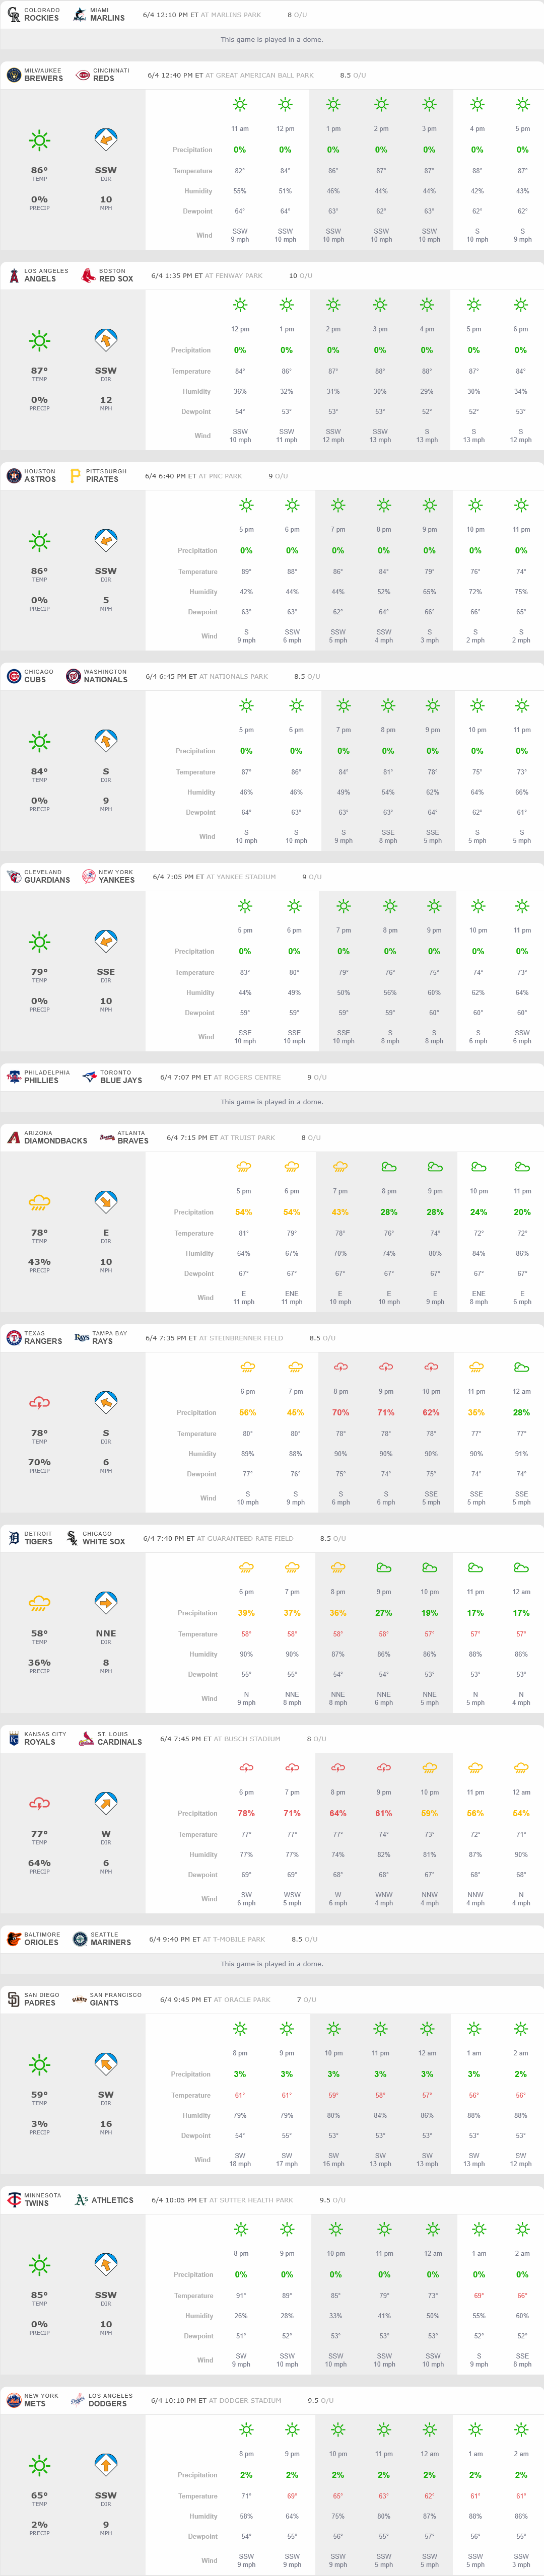Click the Cincinnati Reds team logo
The image size is (544, 2576).
tap(83, 75)
